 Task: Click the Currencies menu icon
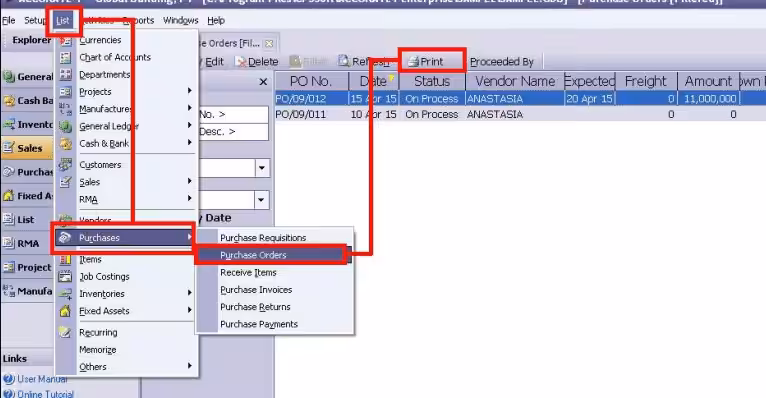click(65, 41)
